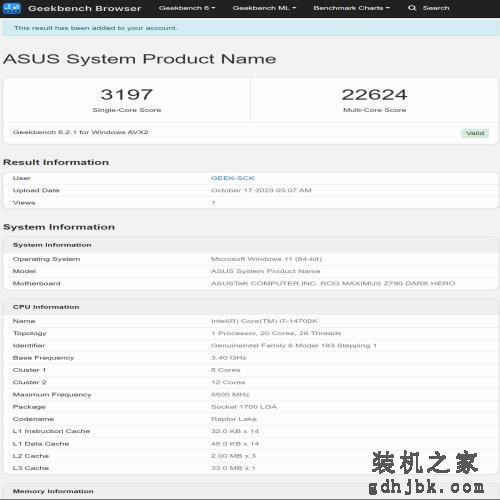Image resolution: width=500 pixels, height=500 pixels.
Task: Click the Package value Socket 1700 LGA
Action: pos(244,407)
